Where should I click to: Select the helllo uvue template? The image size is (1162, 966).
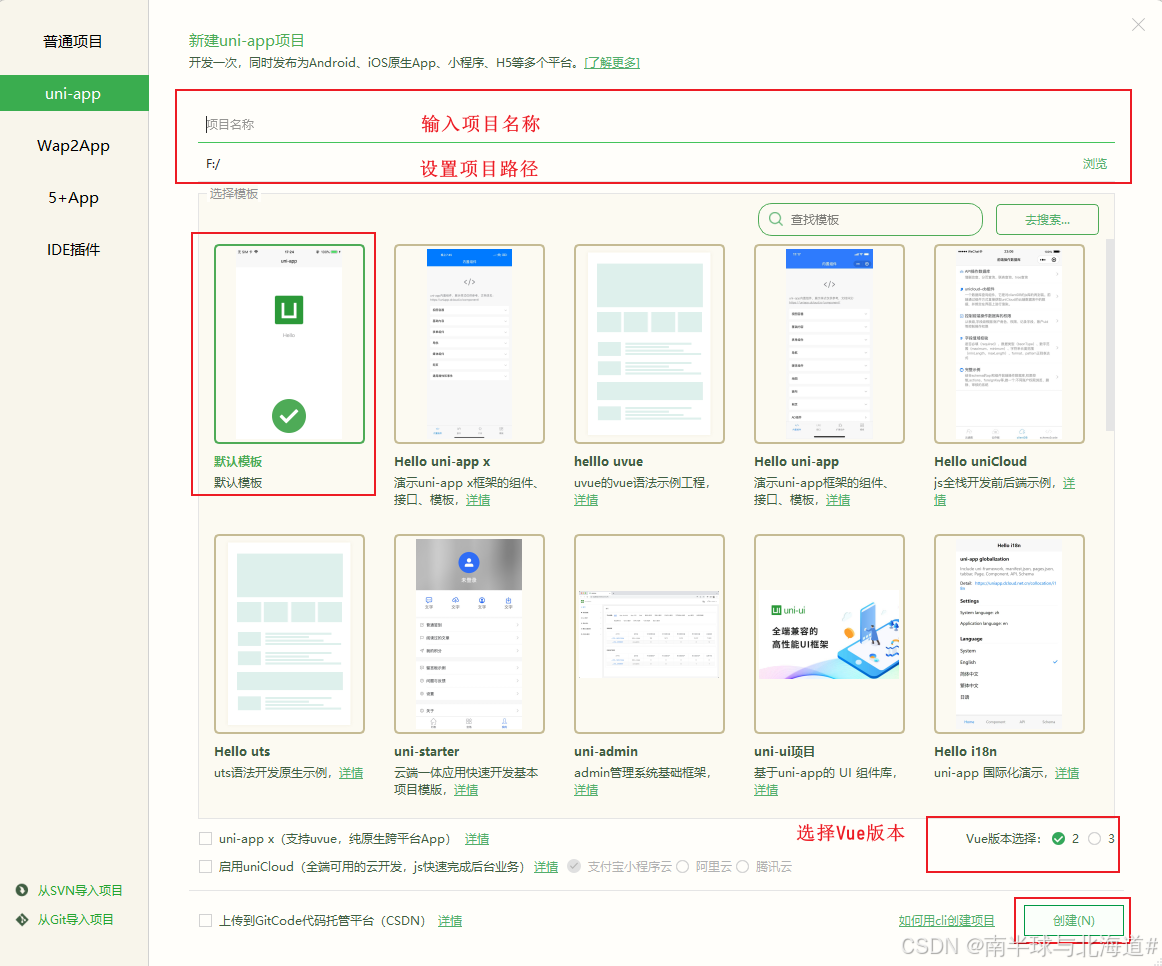(x=649, y=344)
